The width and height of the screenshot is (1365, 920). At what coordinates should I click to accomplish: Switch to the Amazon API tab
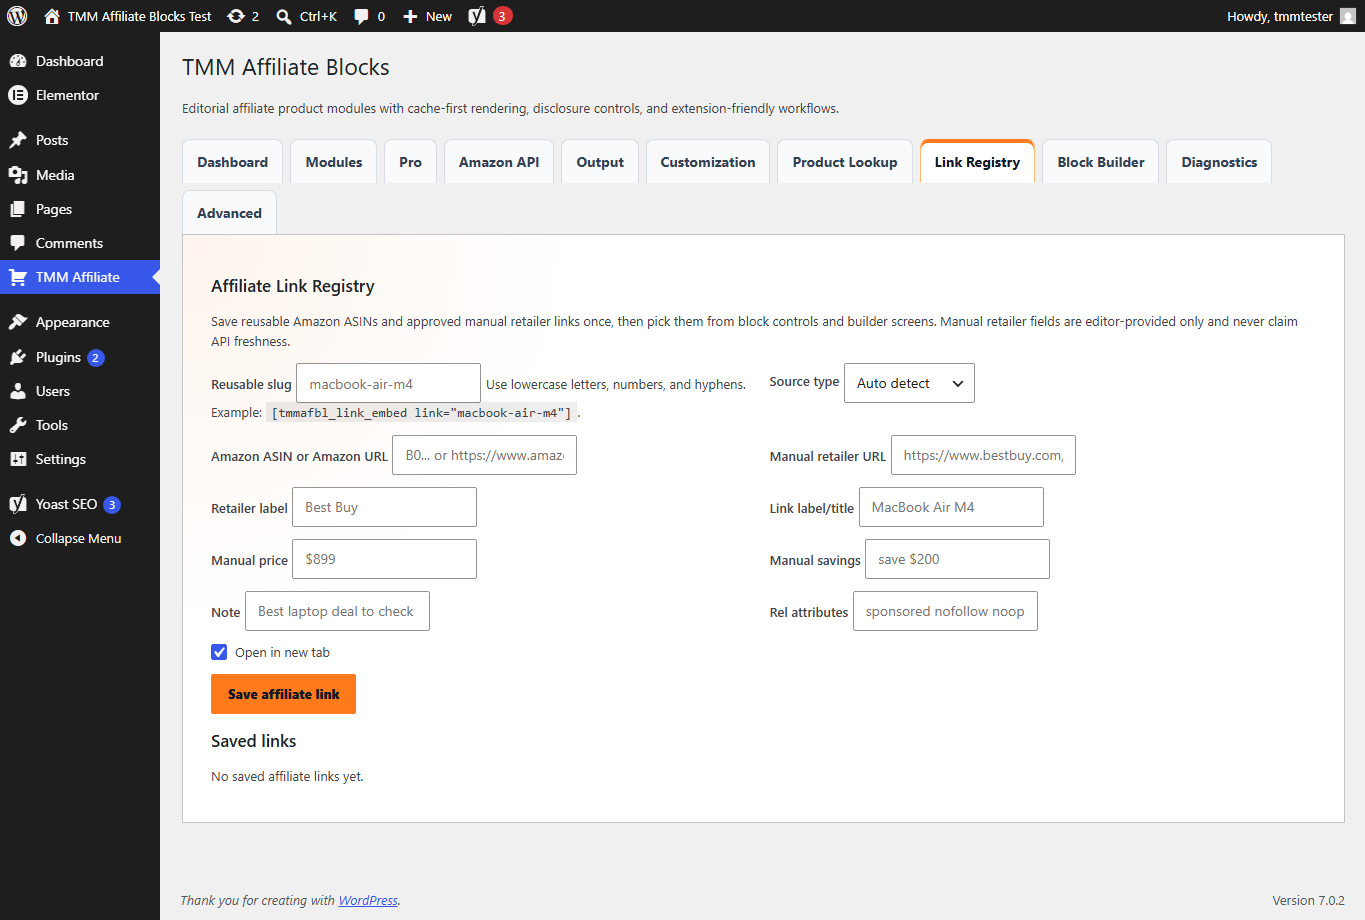coord(499,162)
